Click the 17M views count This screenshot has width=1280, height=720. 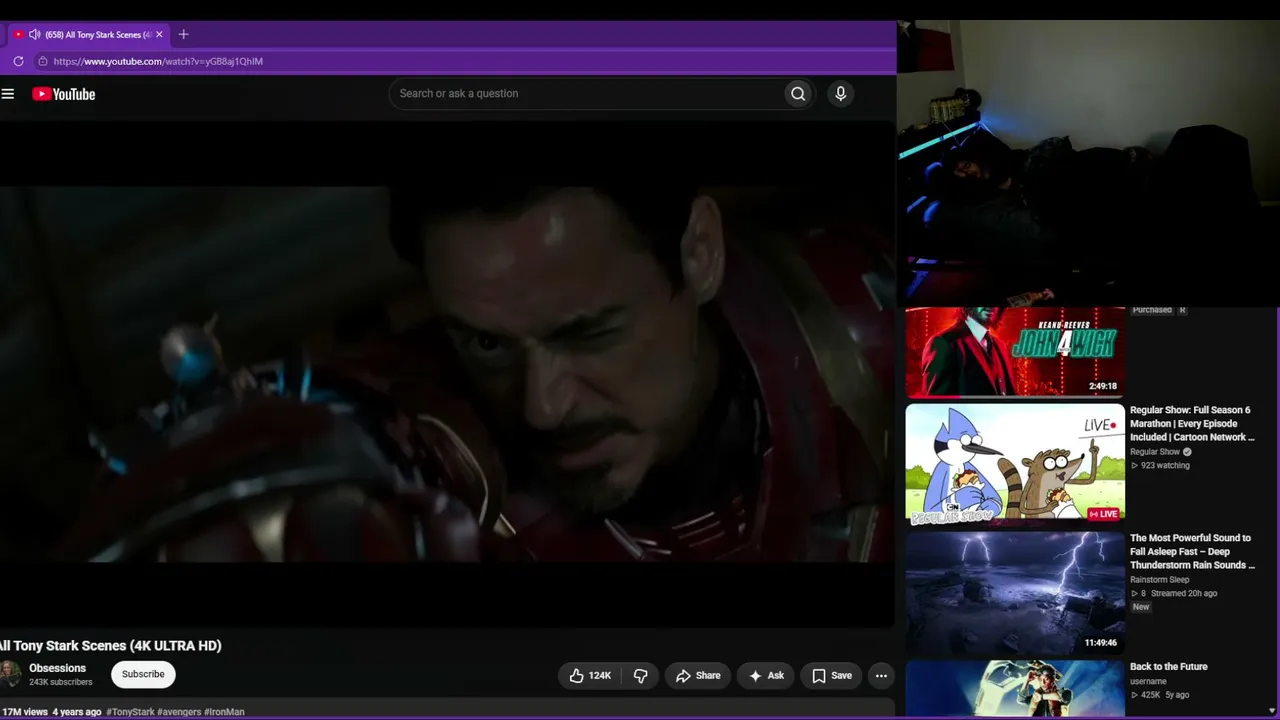25,712
